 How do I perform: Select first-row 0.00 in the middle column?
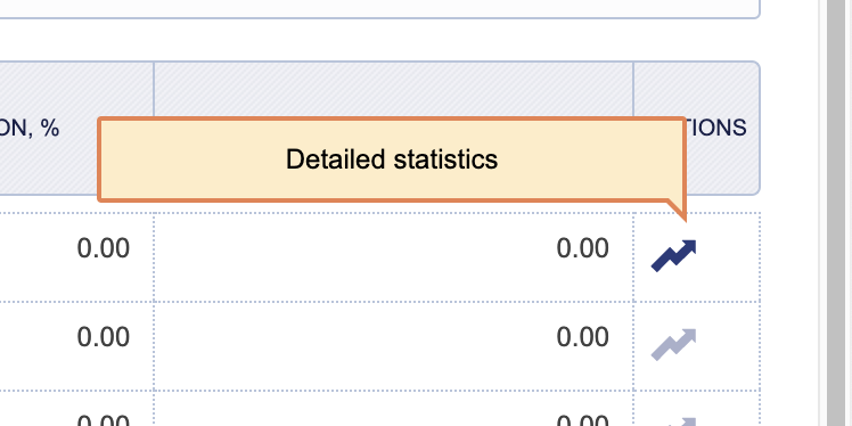click(x=582, y=248)
